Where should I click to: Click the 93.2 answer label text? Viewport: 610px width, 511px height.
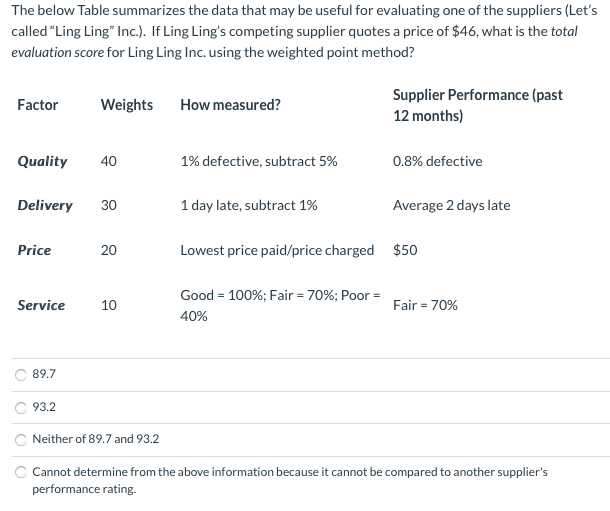[44, 407]
